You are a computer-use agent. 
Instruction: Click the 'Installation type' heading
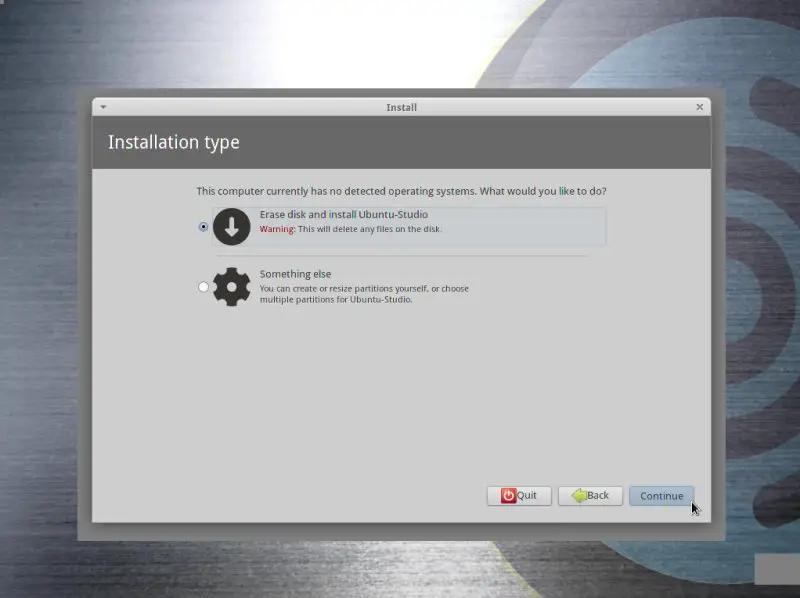click(173, 142)
